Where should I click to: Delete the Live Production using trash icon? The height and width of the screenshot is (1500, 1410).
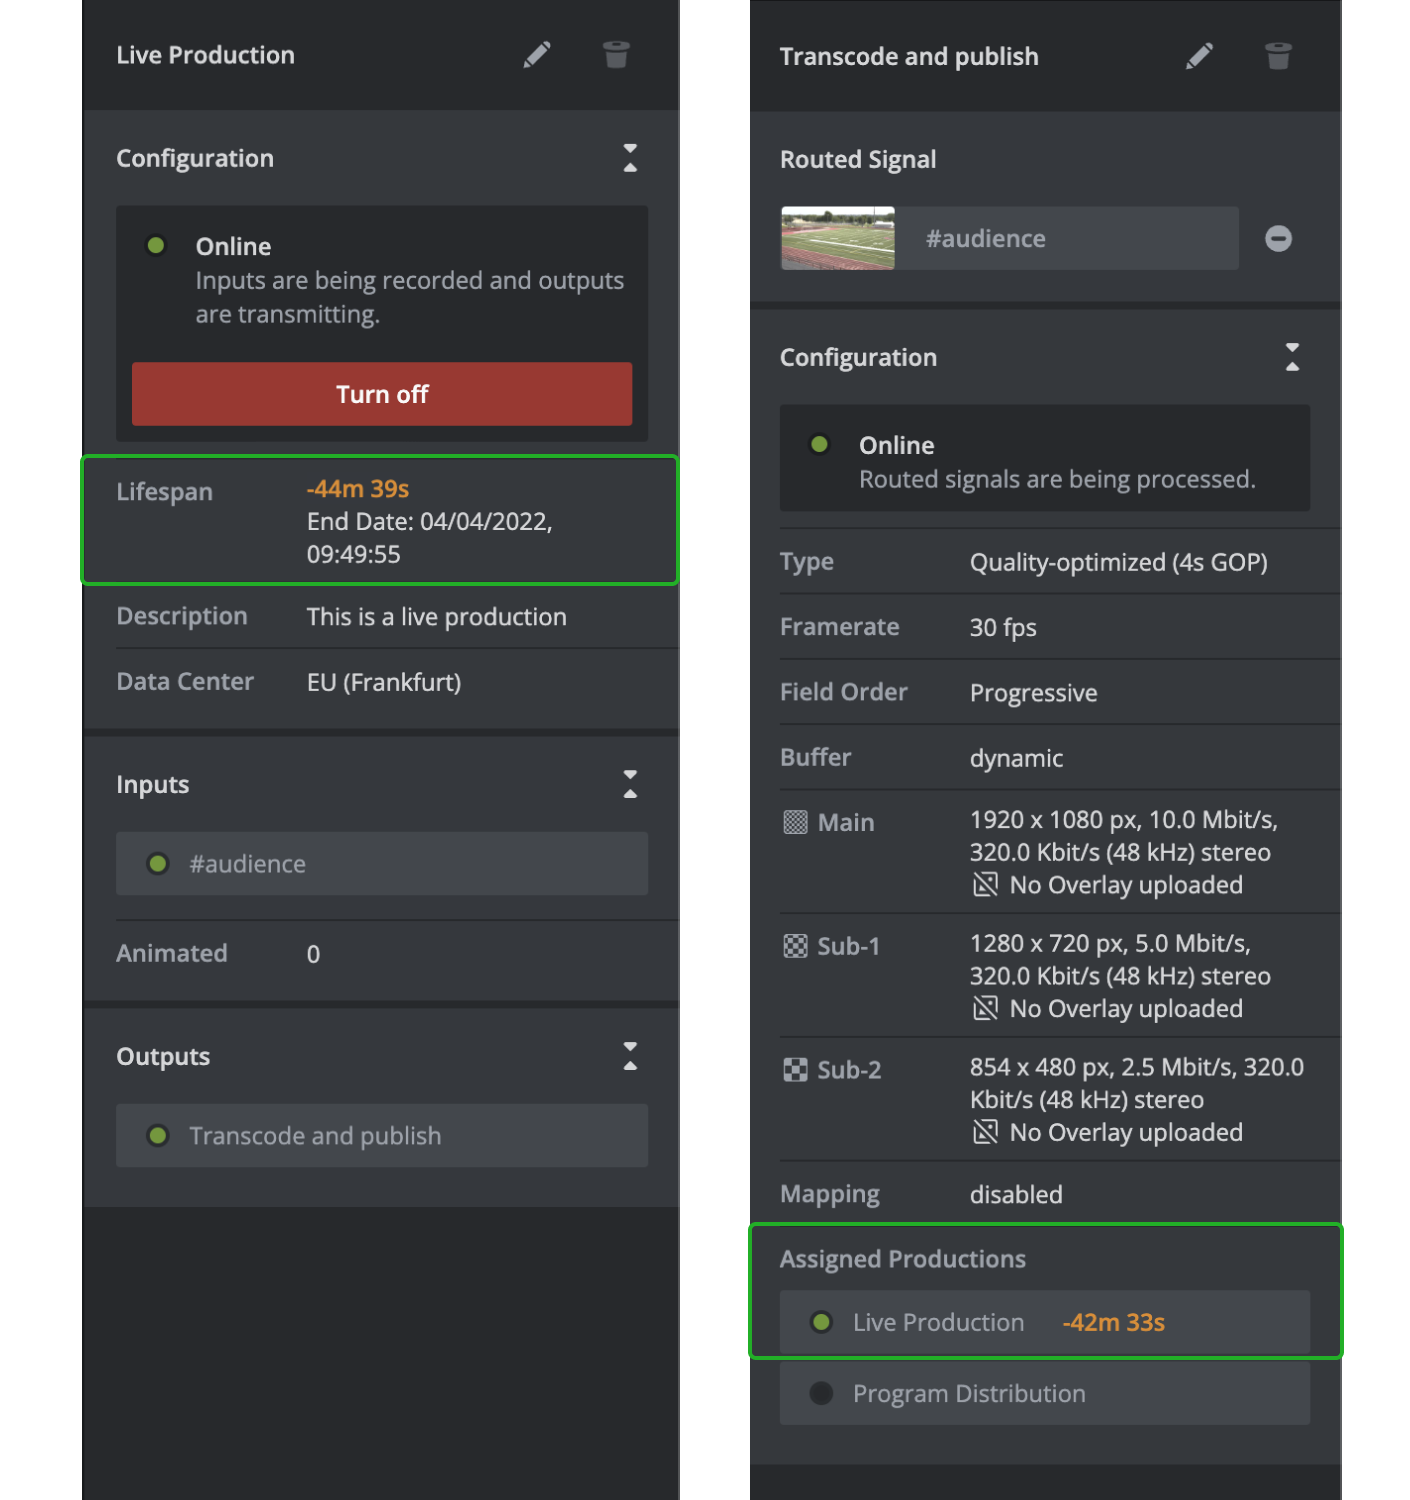click(616, 55)
